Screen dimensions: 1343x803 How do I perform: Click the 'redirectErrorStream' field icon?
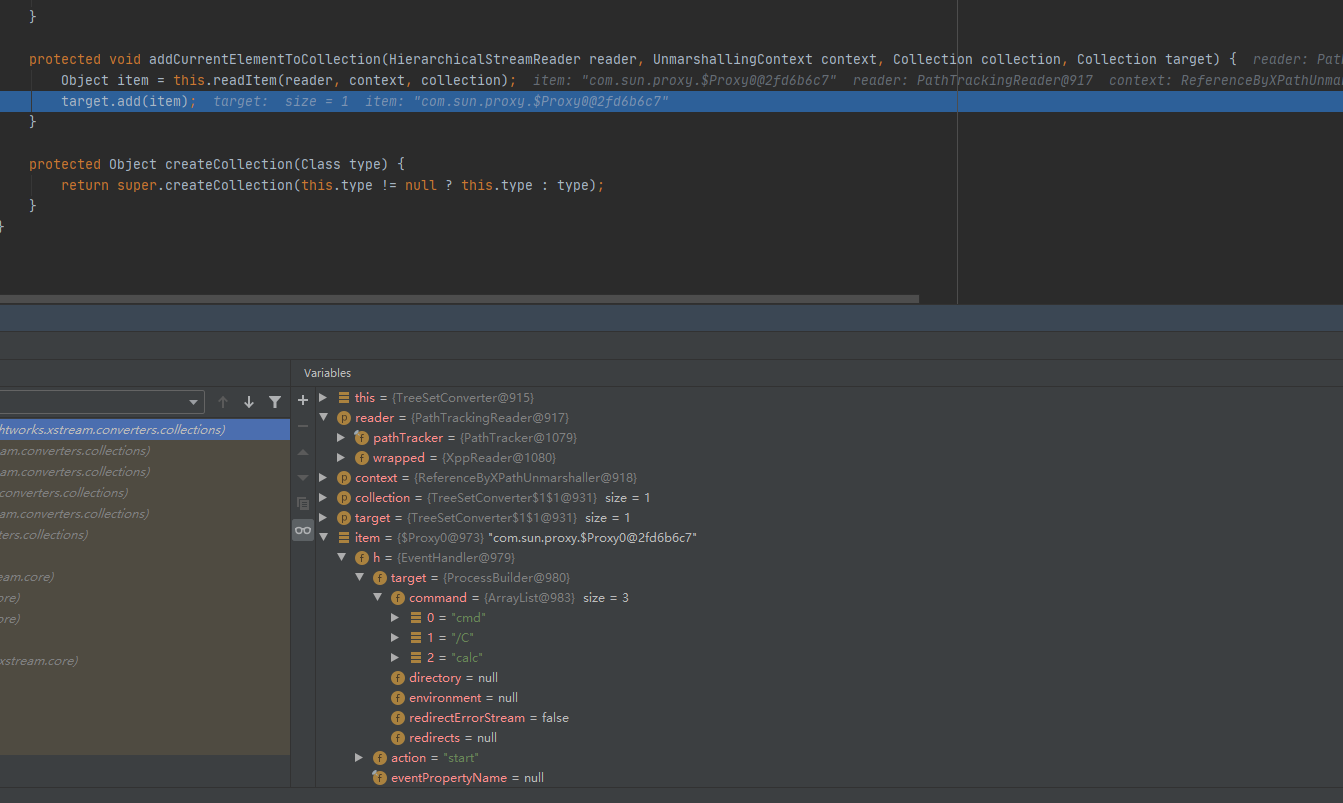tap(398, 717)
